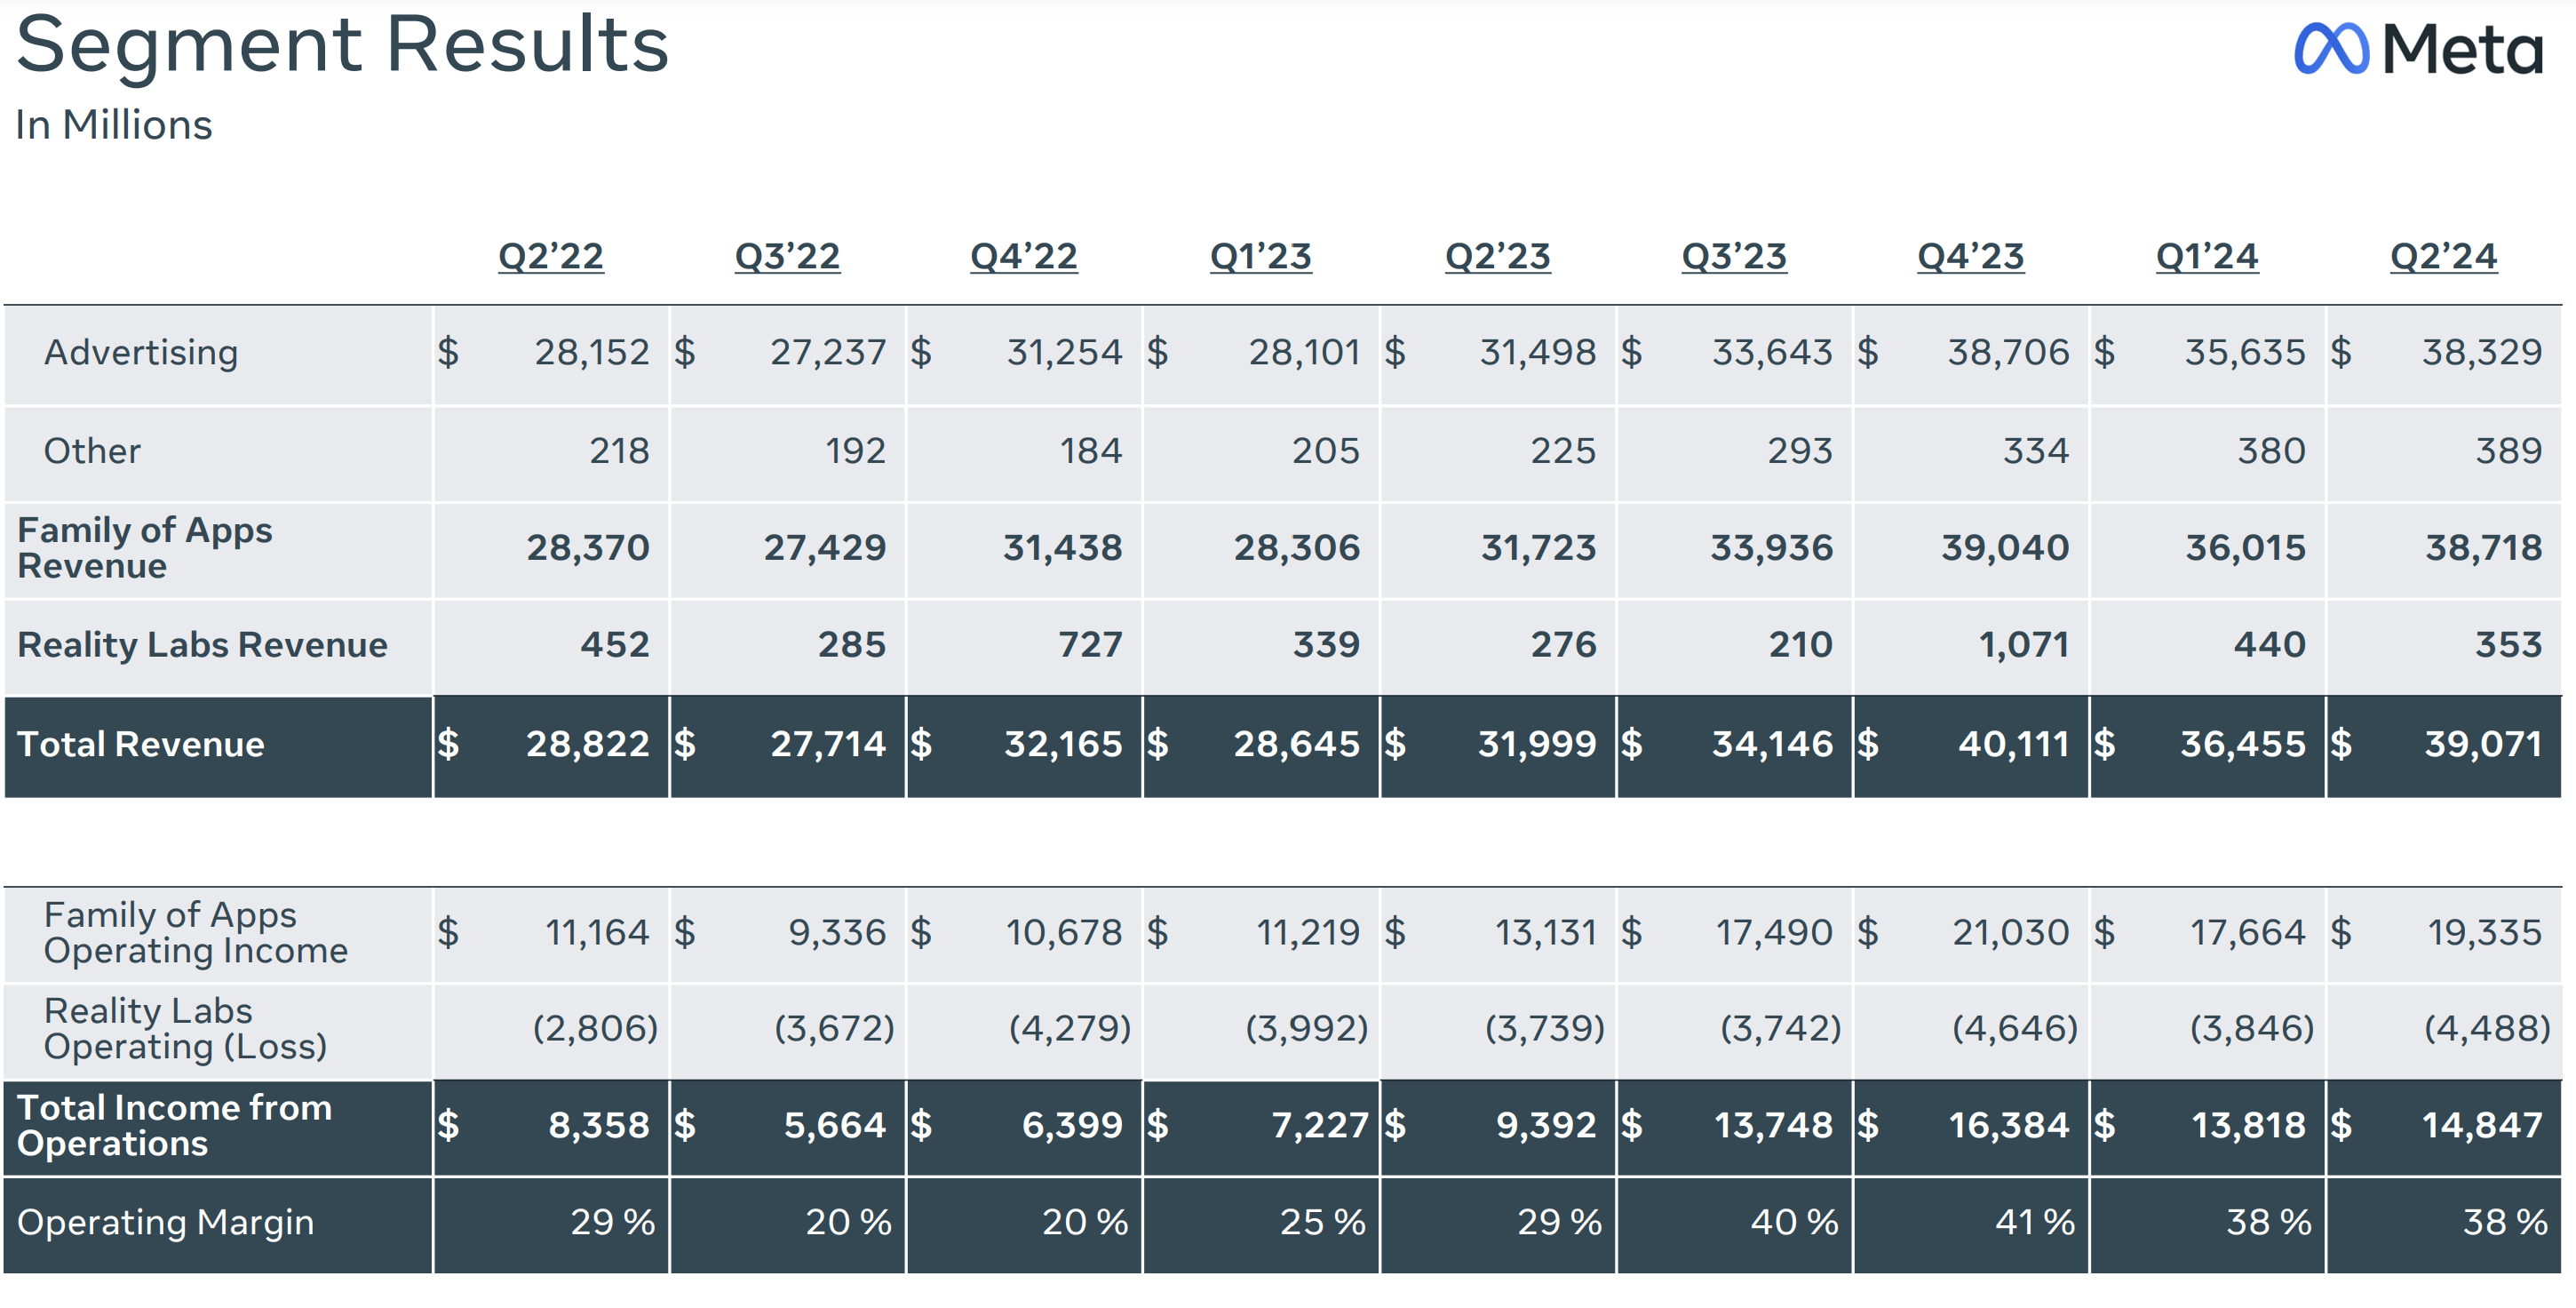Click the Q4'23 quarter header
Screen dimensions: 2576x1308
pyautogui.click(x=1970, y=257)
